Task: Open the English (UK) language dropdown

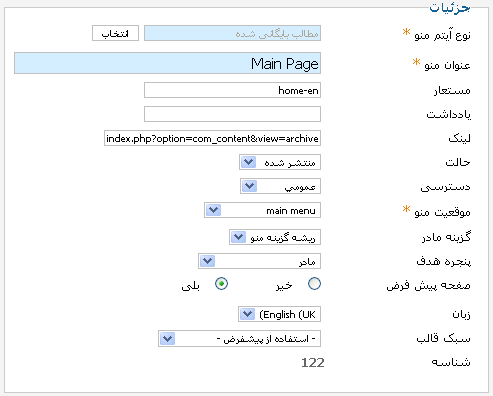Action: point(279,314)
